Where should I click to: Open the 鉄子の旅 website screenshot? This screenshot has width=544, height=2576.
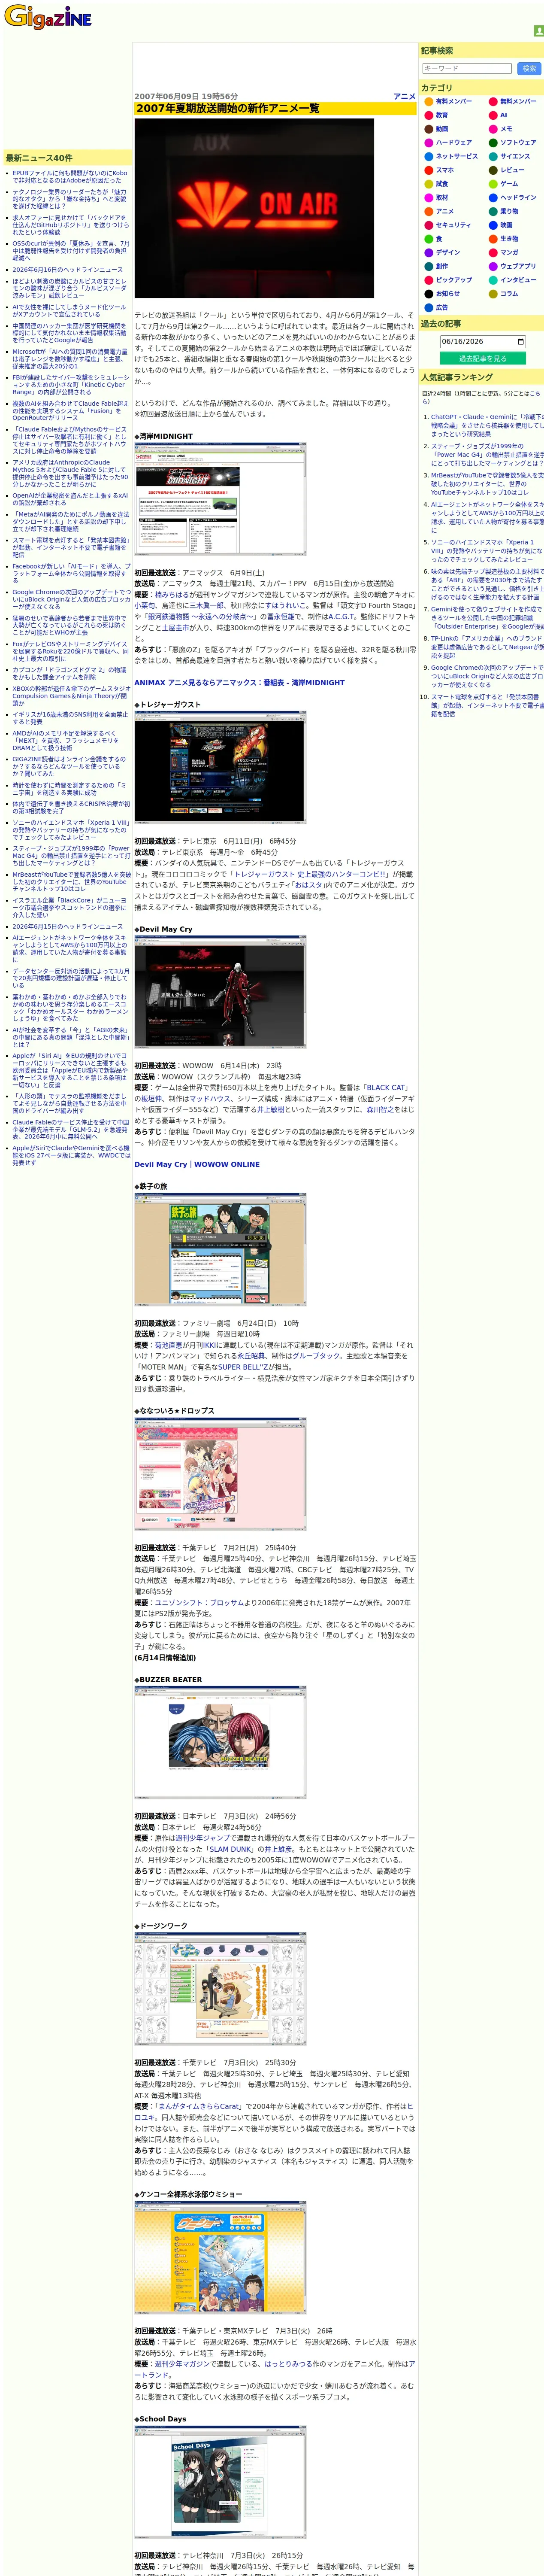tap(220, 1249)
